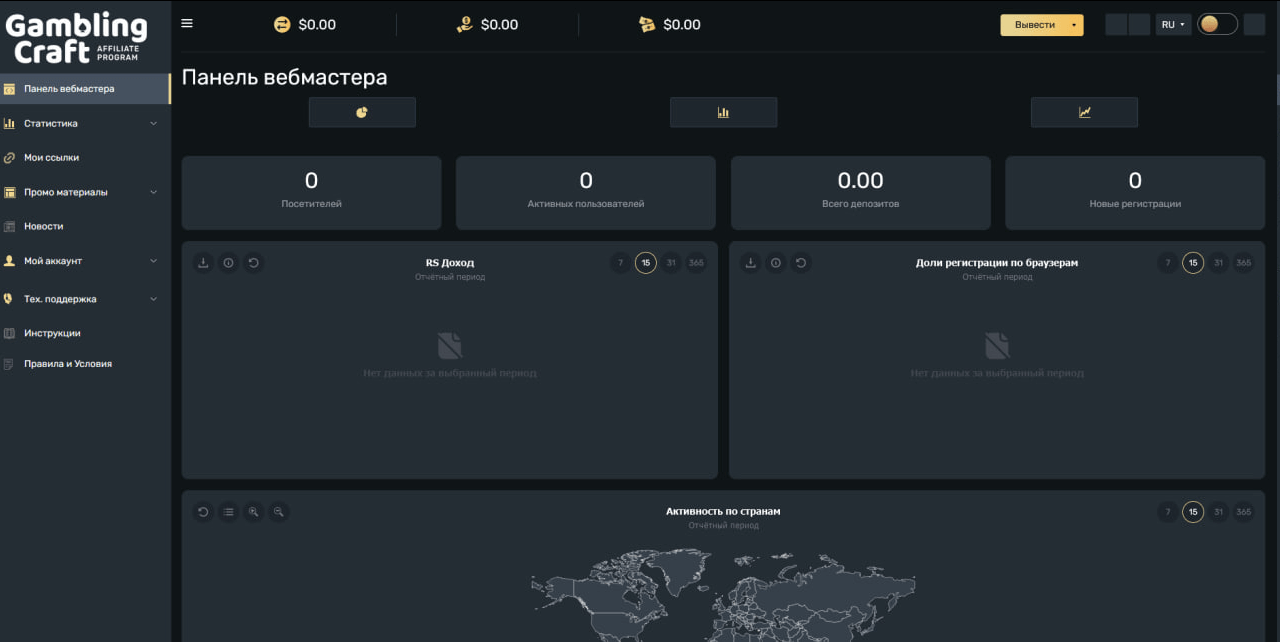Refresh the browser registration shares chart

tap(801, 263)
